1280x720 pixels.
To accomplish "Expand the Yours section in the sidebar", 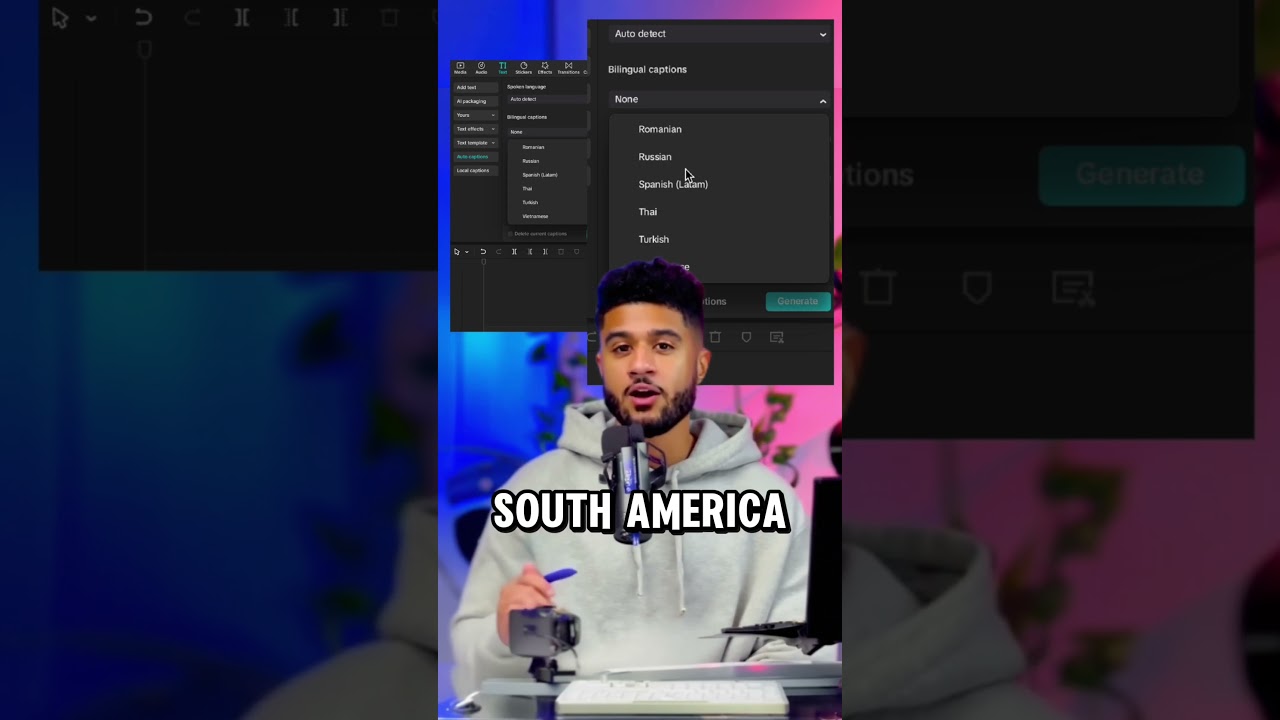I will [x=476, y=115].
